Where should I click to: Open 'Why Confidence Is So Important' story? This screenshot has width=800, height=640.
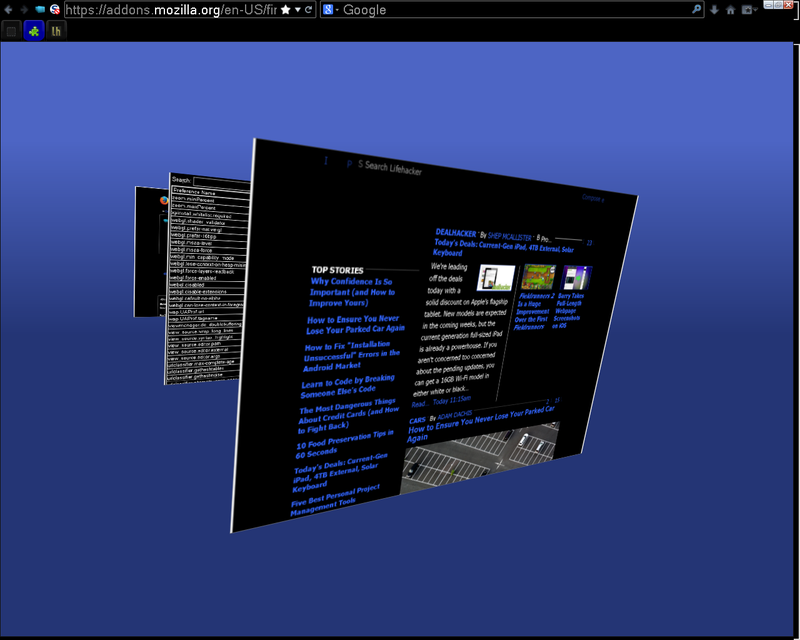(x=352, y=292)
